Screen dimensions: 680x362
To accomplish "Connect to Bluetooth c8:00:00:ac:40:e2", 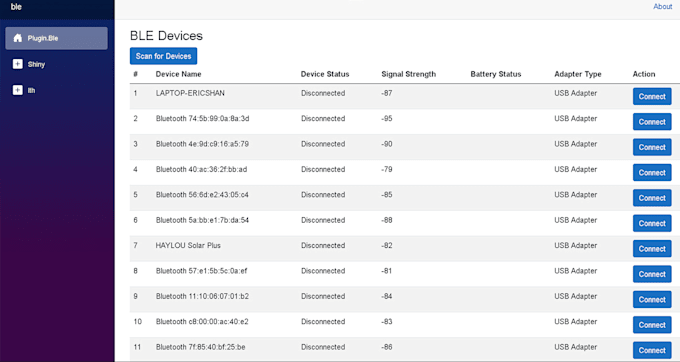I will coord(652,325).
